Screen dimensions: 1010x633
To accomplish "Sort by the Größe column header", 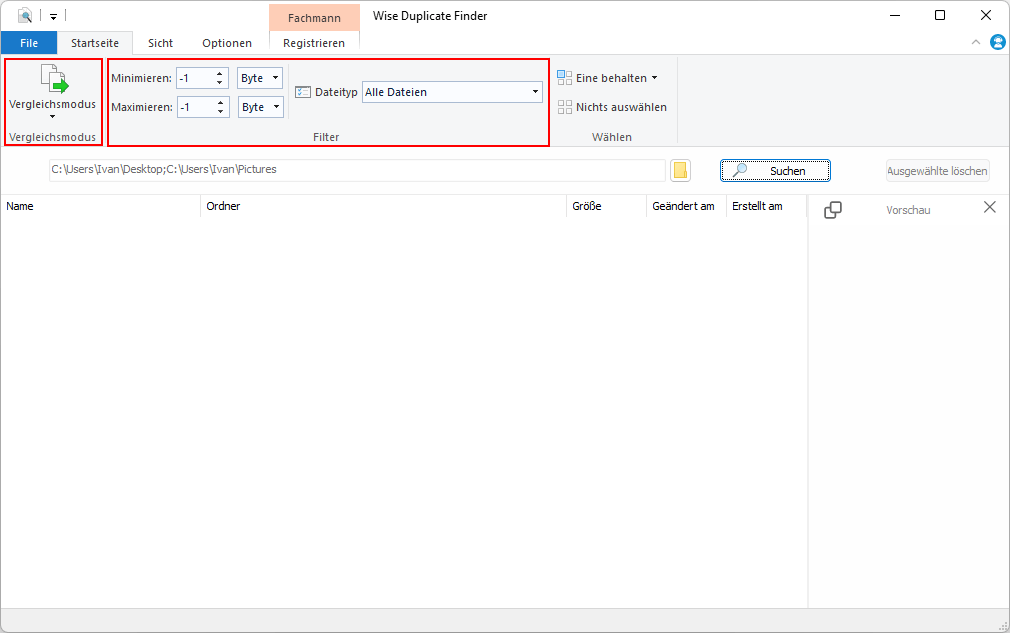I will (606, 206).
